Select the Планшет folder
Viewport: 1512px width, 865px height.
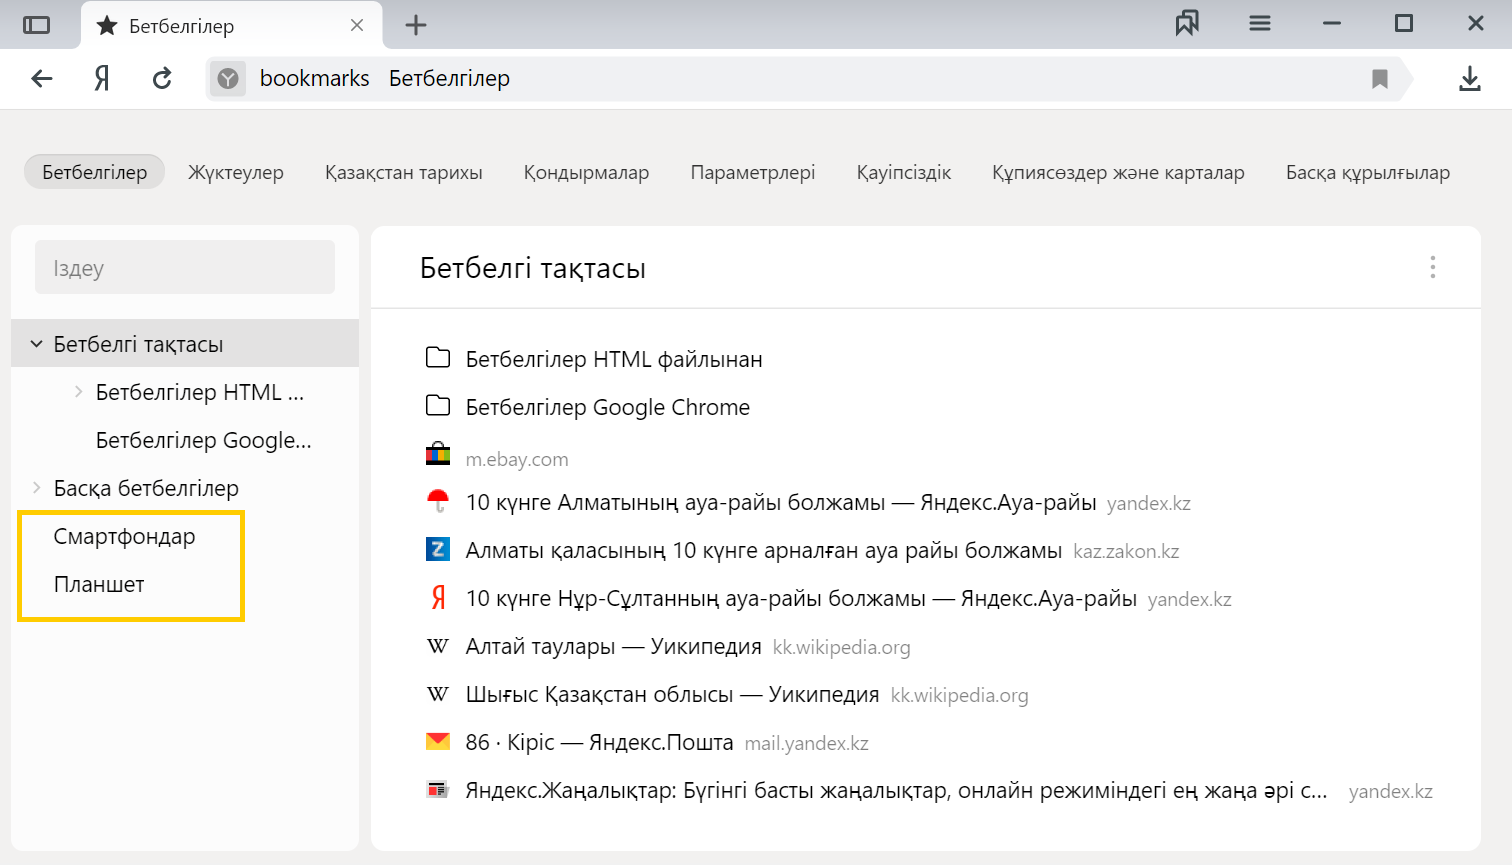point(99,584)
